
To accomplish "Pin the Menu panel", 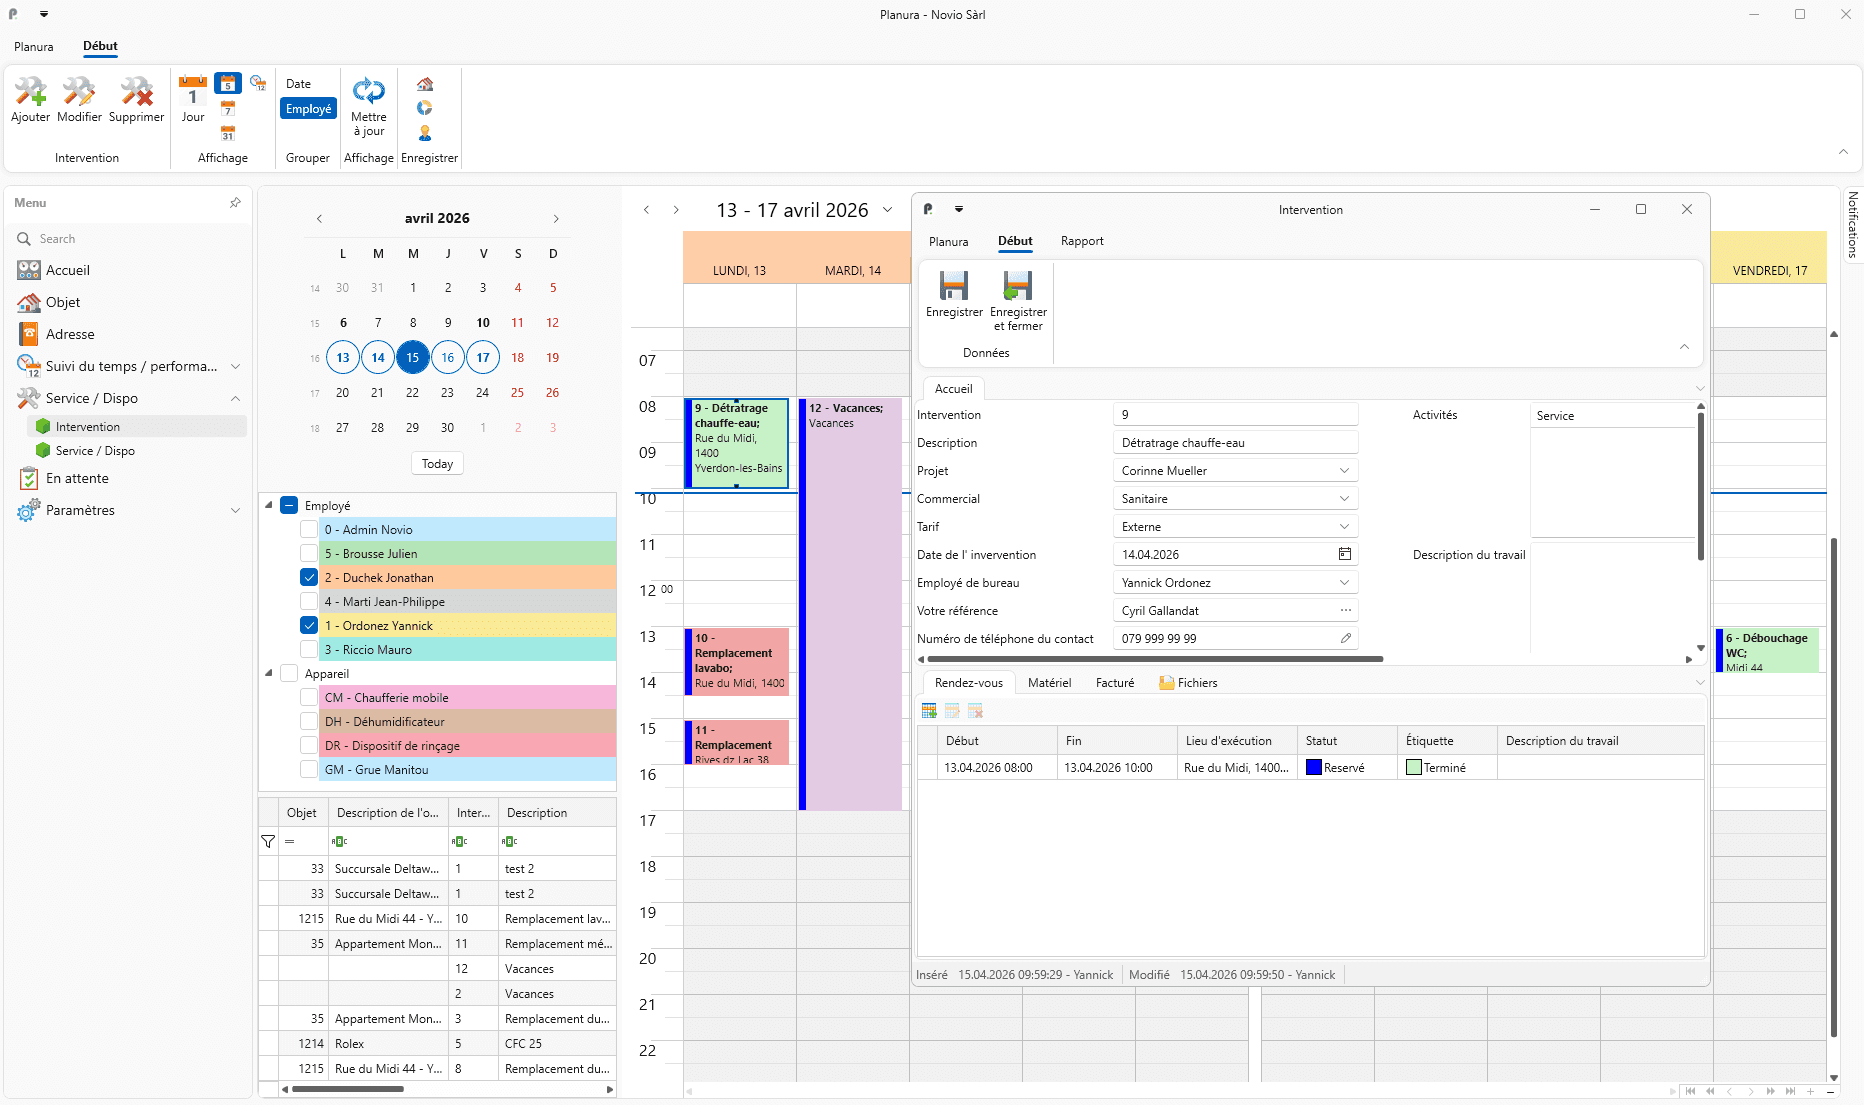I will tap(235, 202).
